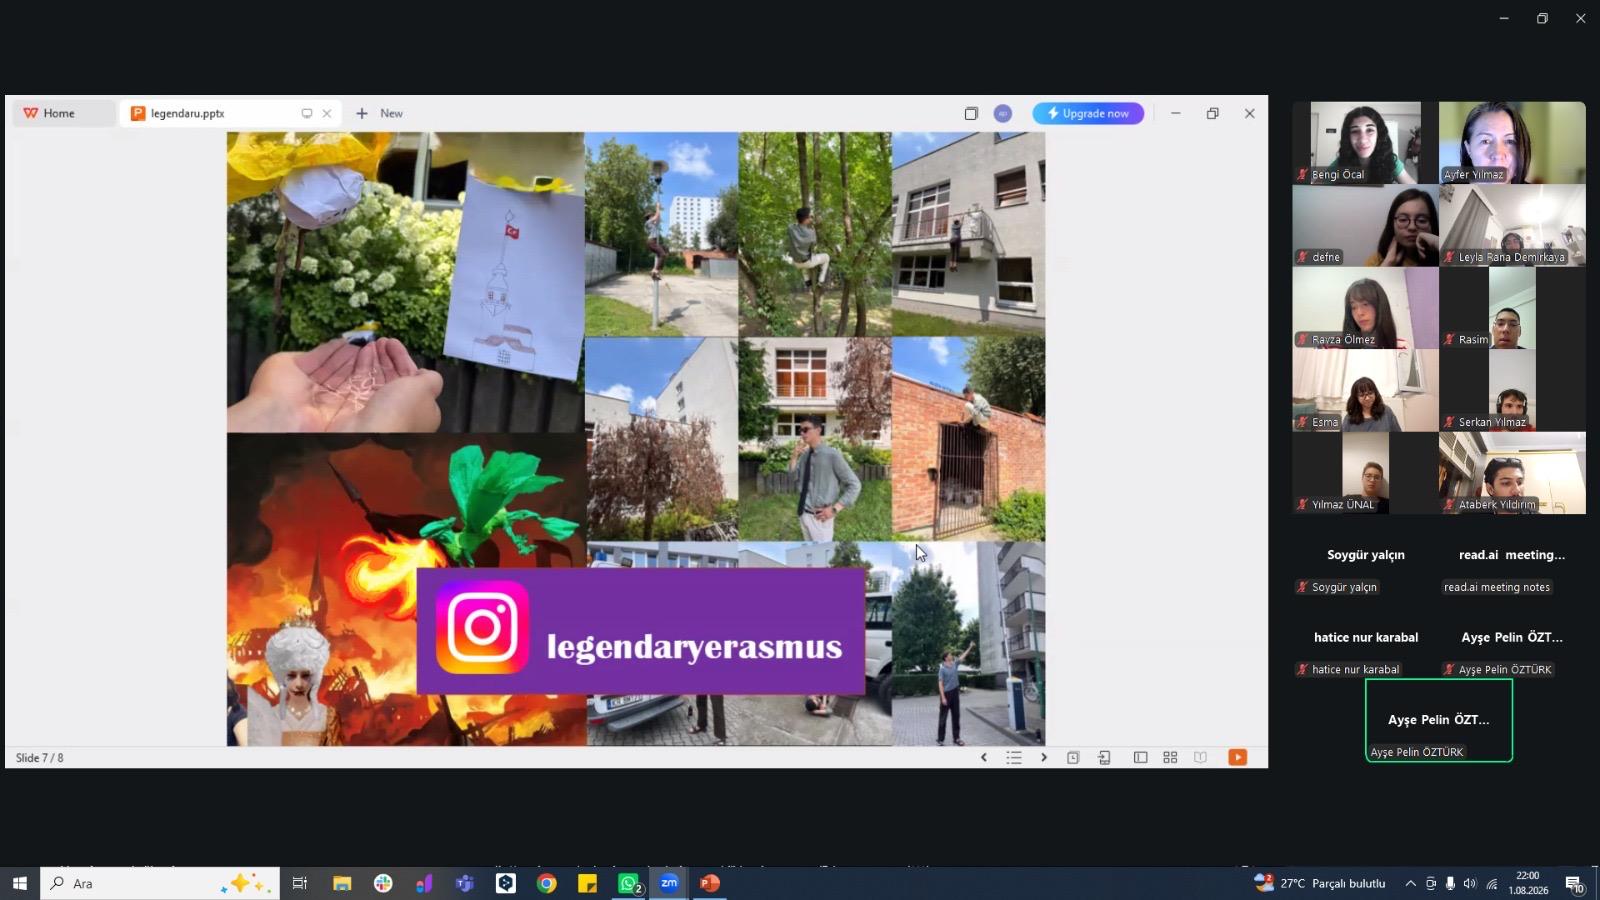Select Soygür yalçın's participant tile
1600x900 pixels.
1365,556
